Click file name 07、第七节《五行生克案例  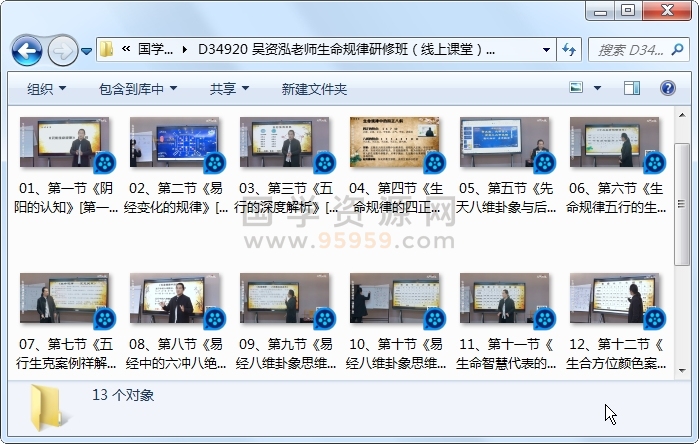[x=66, y=354]
